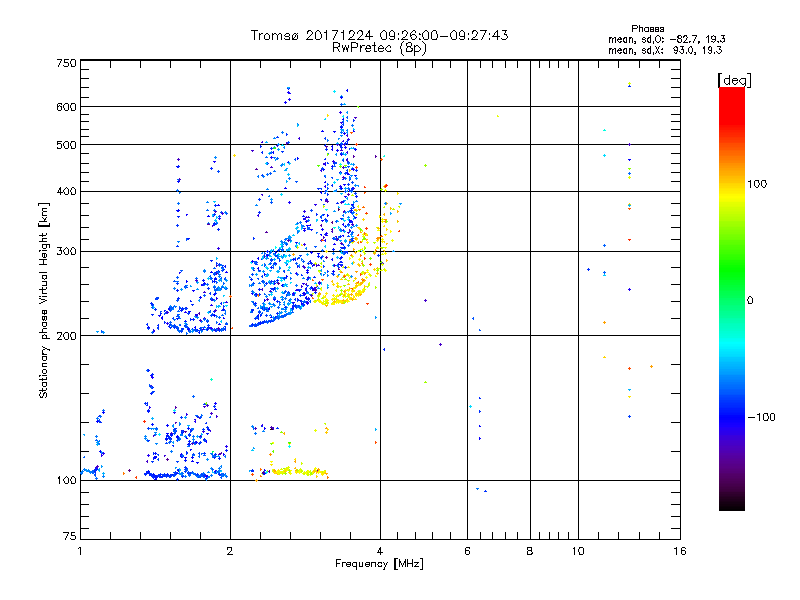Click the y-axis tick label '300'
This screenshot has height=600, width=800.
pyautogui.click(x=66, y=252)
